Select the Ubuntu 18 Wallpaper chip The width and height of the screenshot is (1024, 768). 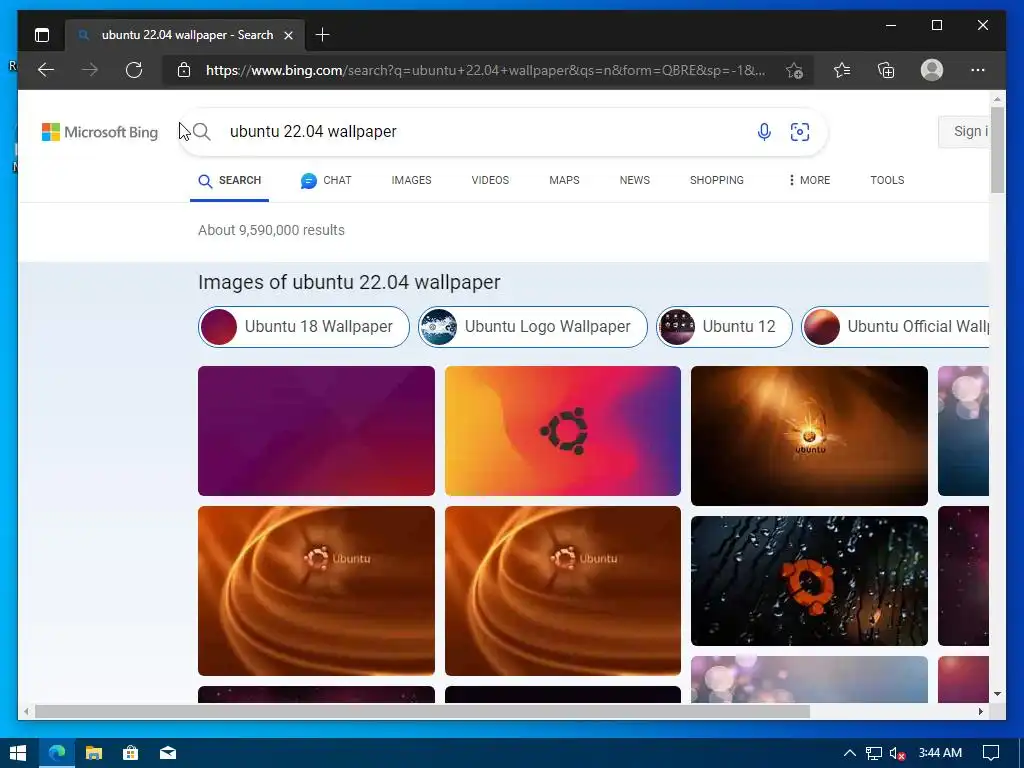click(x=304, y=327)
